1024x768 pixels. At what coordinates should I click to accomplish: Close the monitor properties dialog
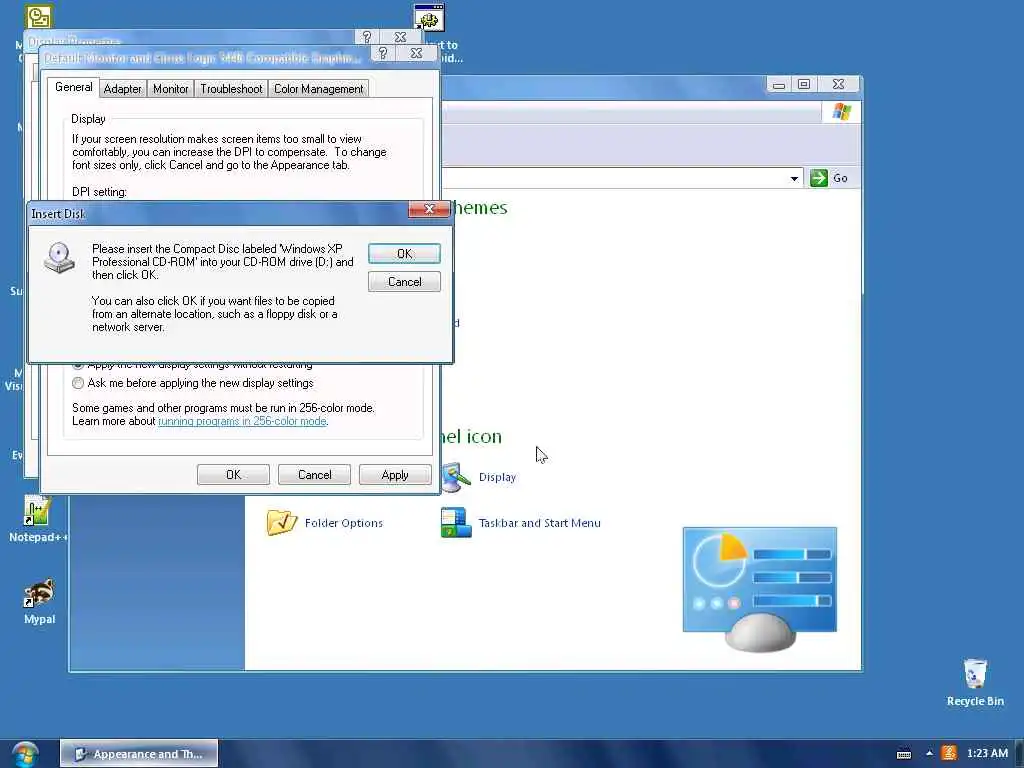(416, 54)
